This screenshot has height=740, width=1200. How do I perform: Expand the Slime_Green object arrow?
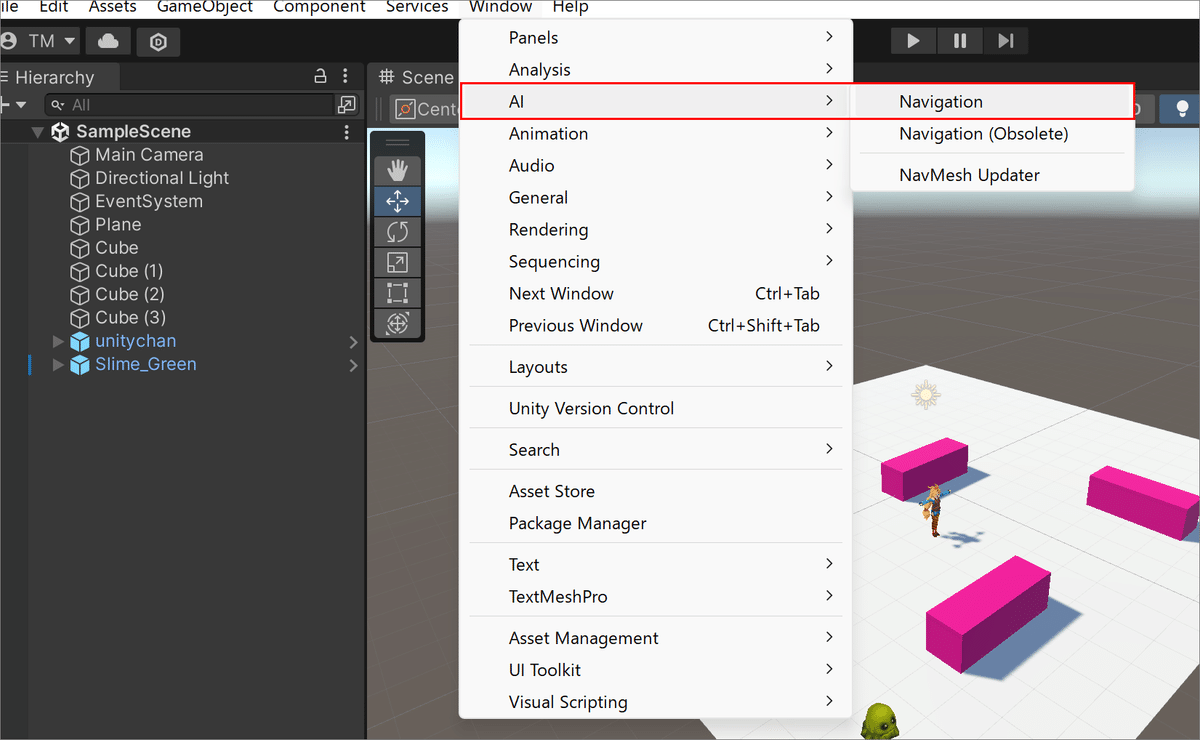59,365
